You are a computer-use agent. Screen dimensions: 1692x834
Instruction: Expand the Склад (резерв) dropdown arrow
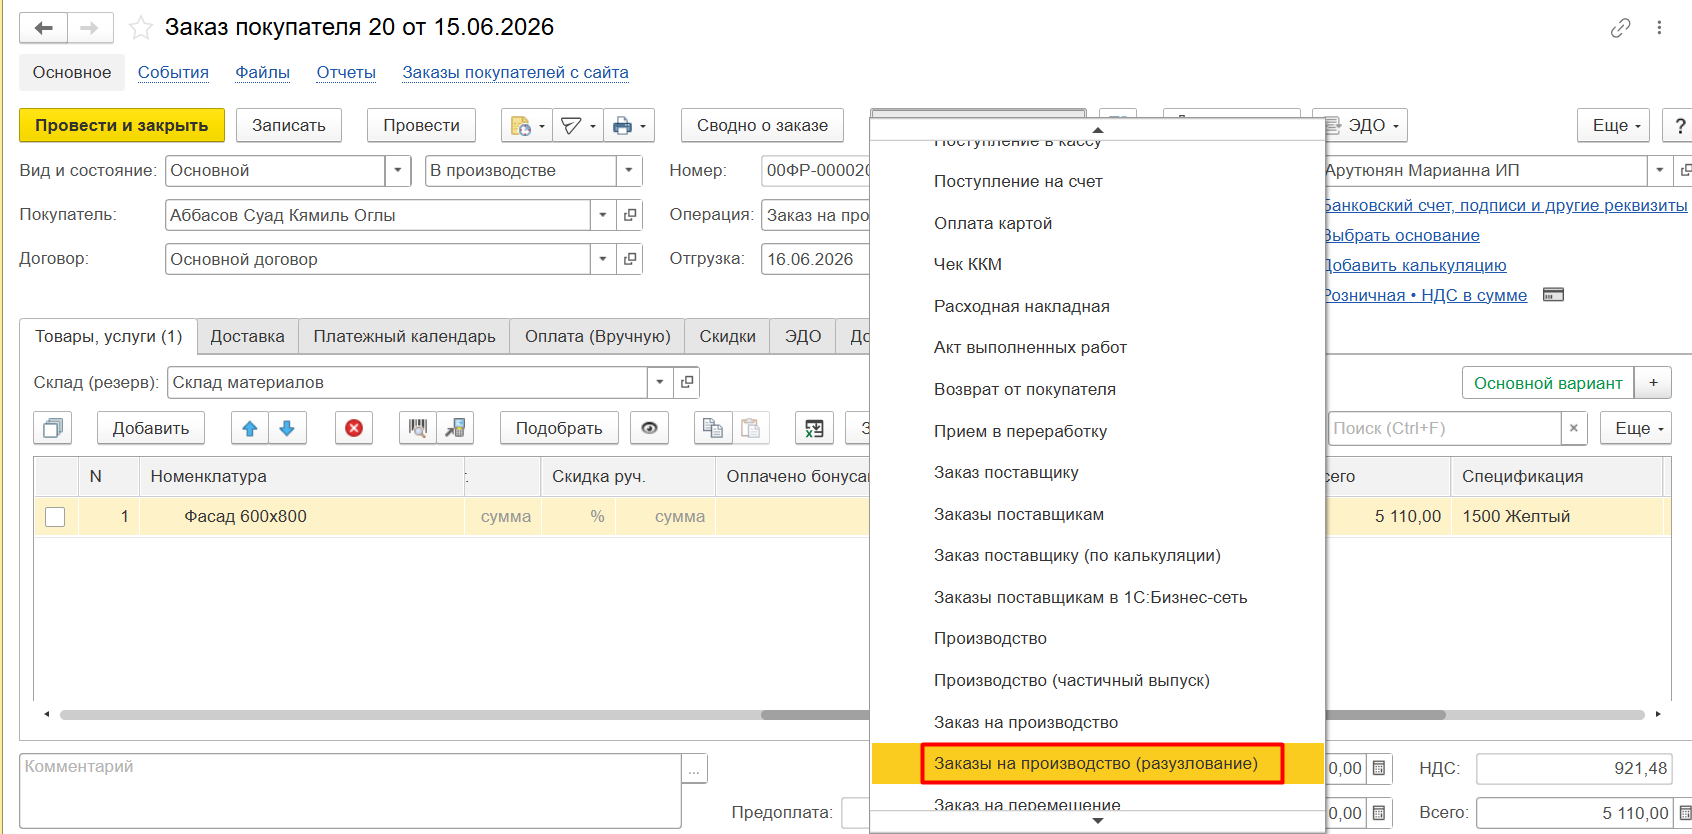pos(660,382)
